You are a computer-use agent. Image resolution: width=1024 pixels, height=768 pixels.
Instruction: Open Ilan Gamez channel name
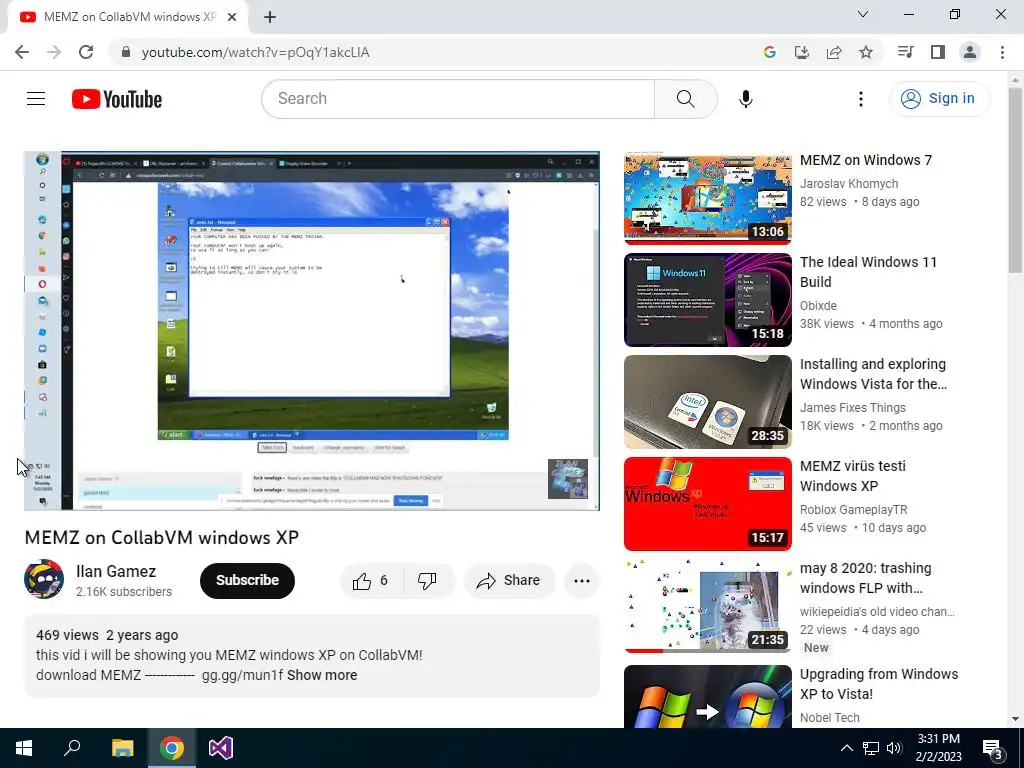(x=116, y=571)
